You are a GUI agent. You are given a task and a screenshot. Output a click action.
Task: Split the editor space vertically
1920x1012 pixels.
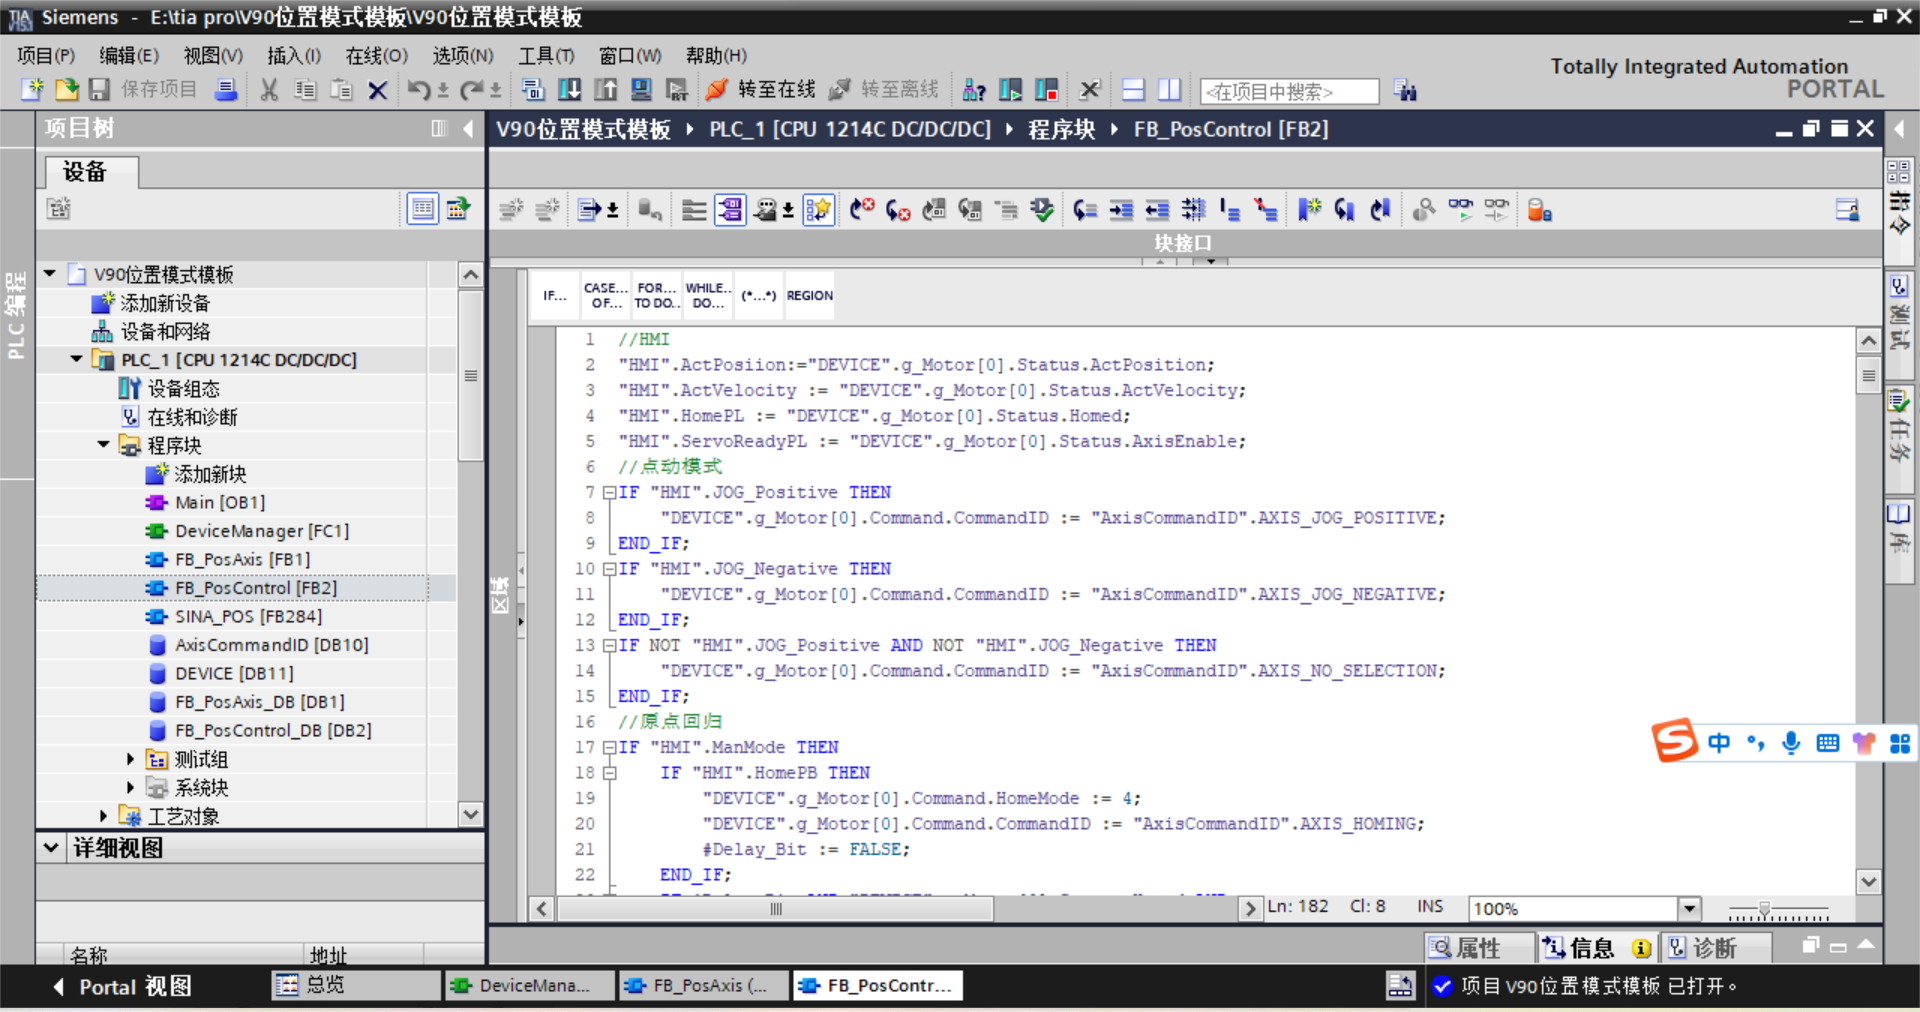[1169, 90]
